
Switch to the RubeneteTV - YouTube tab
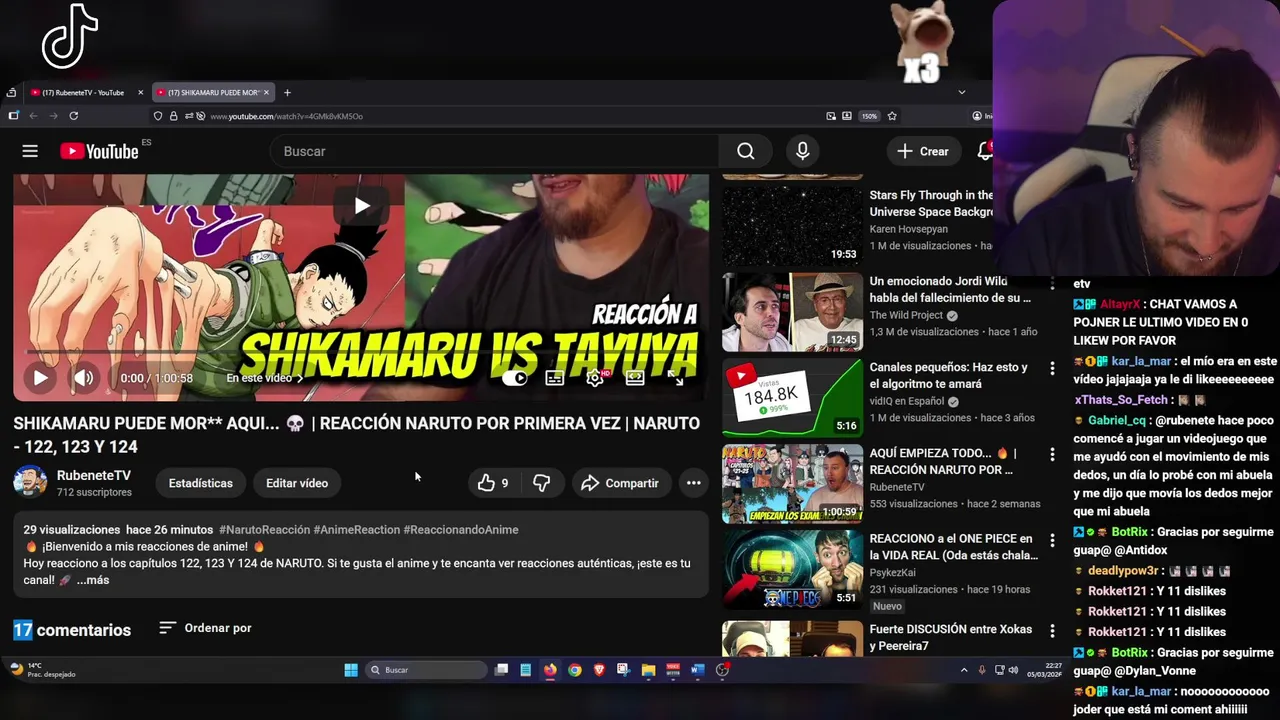pyautogui.click(x=85, y=92)
